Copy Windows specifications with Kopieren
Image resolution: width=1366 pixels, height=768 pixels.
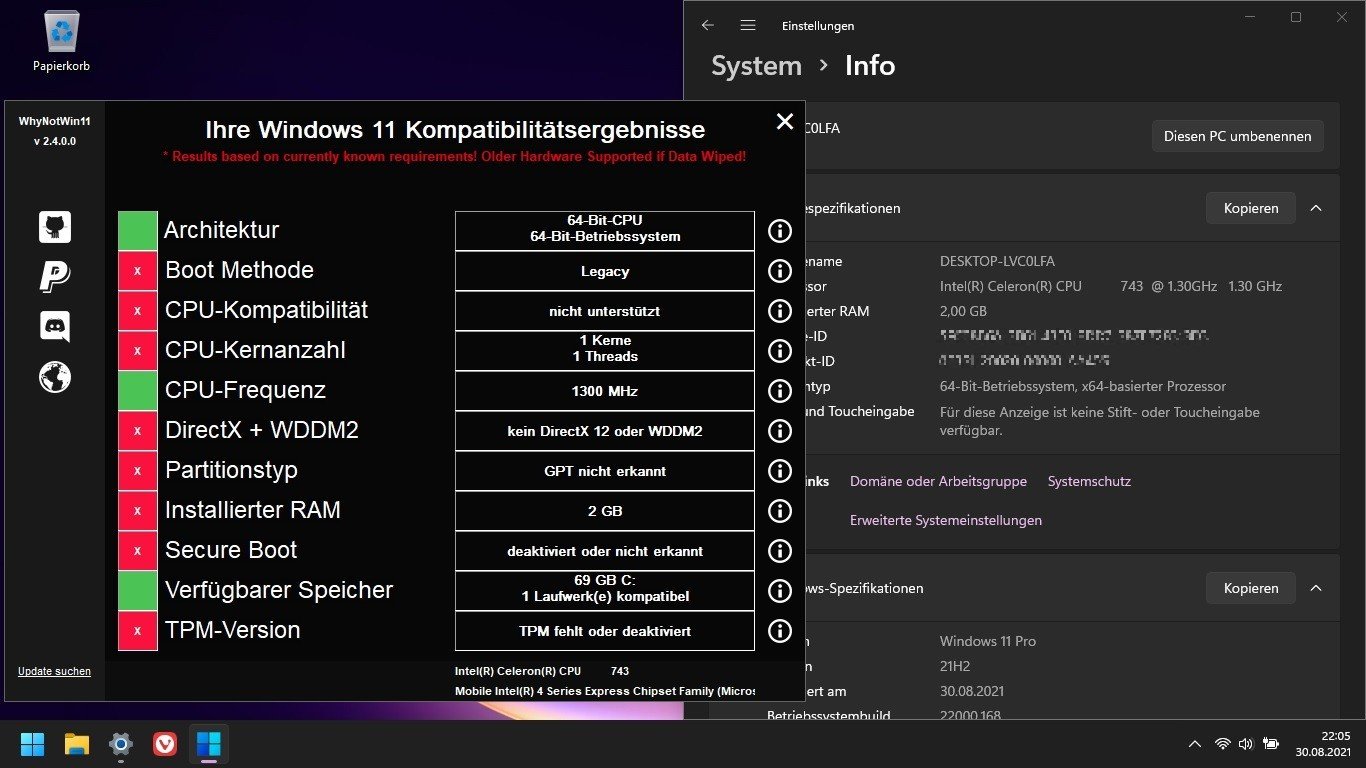(x=1250, y=588)
